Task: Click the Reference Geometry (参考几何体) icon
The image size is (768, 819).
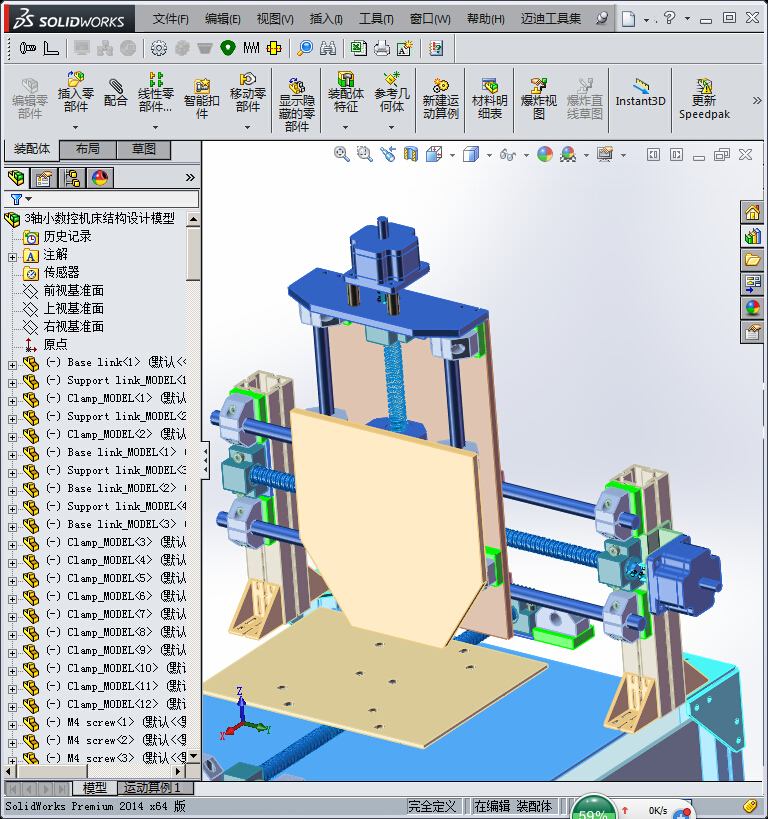Action: (x=391, y=92)
